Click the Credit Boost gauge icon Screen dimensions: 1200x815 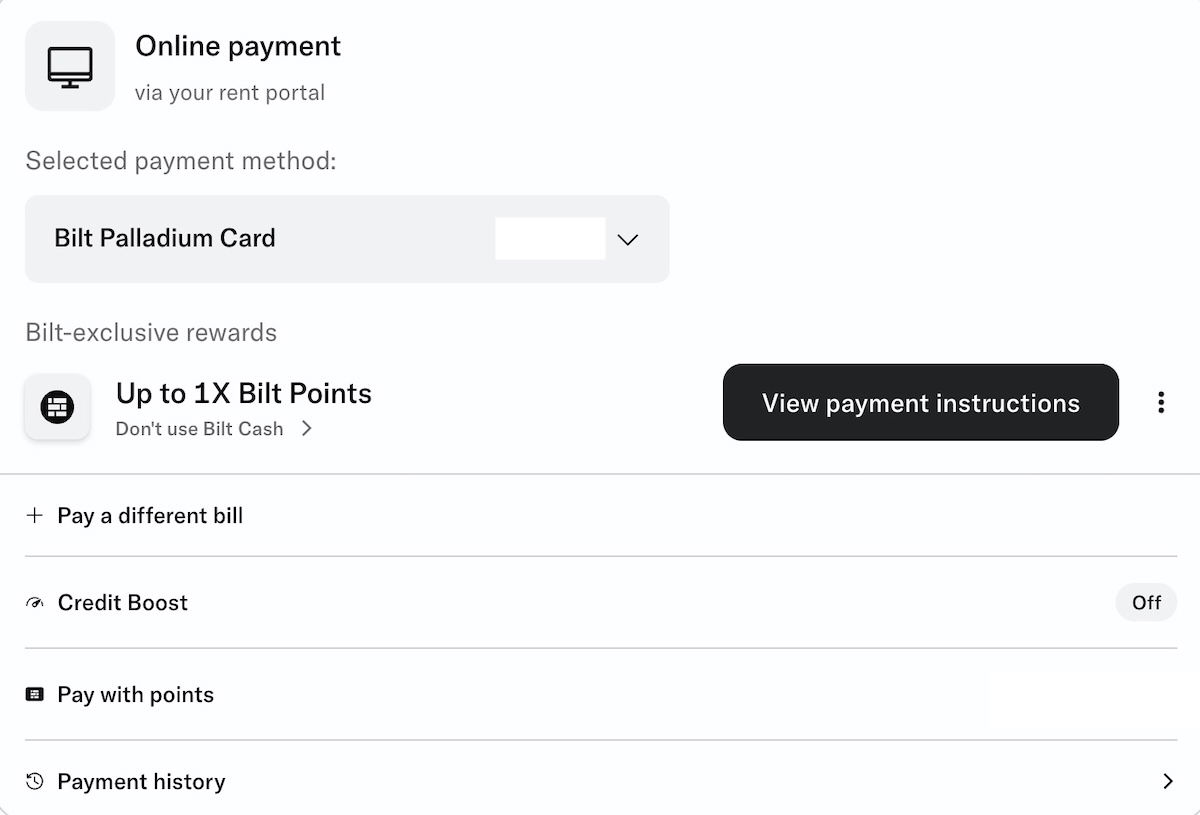[x=35, y=603]
